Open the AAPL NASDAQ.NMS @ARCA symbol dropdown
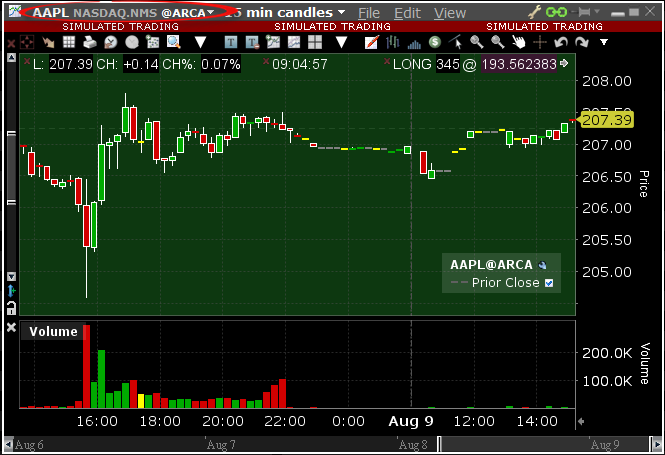Screen dimensions: 665x455 click(x=123, y=13)
